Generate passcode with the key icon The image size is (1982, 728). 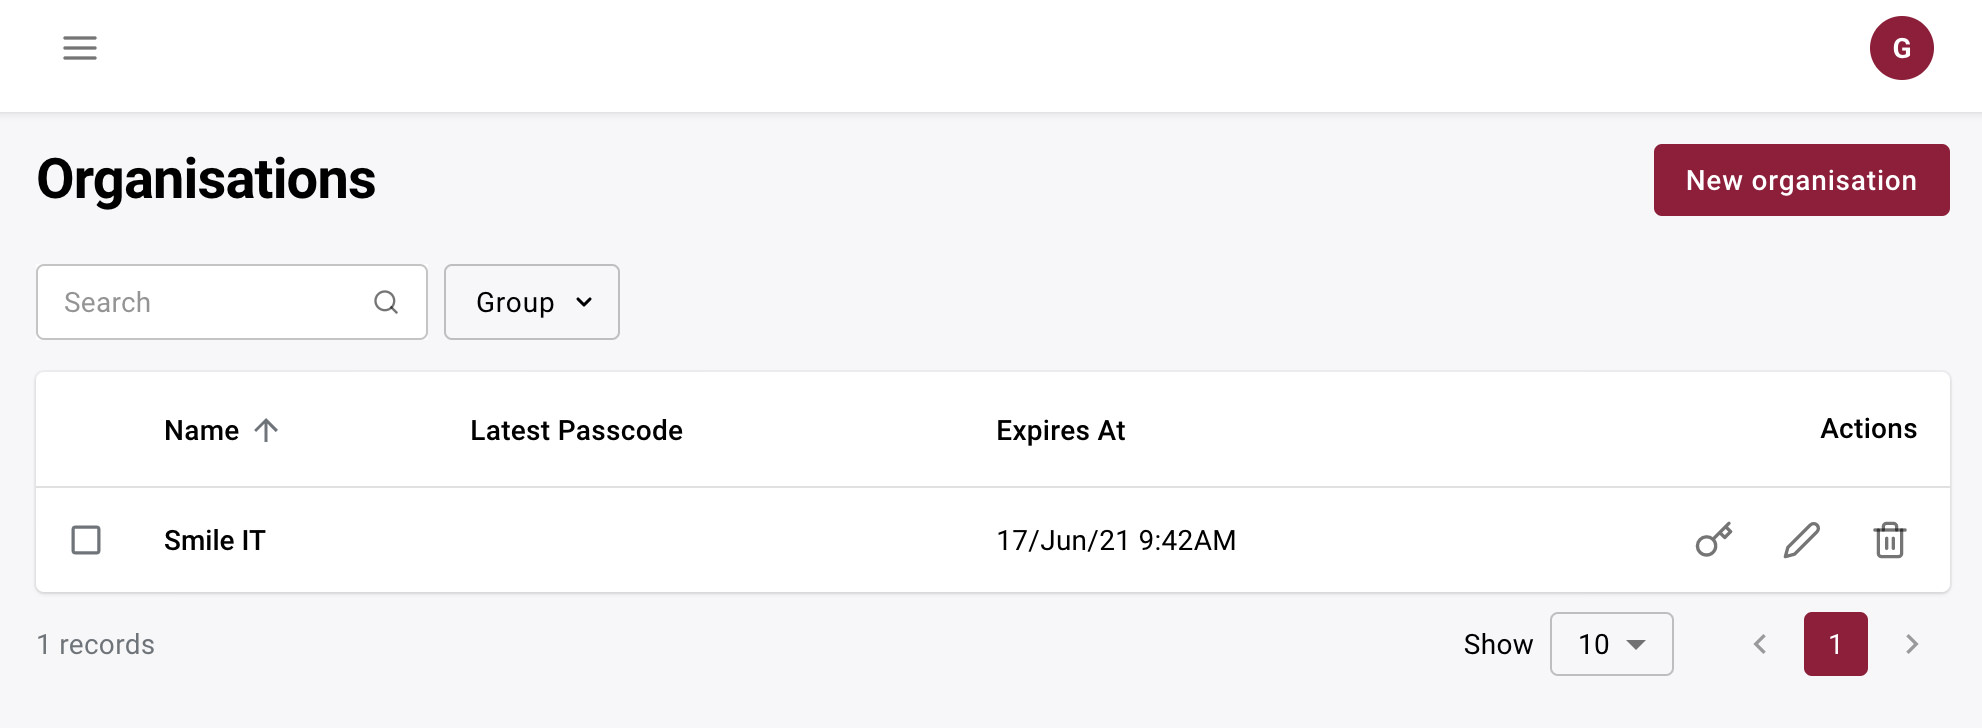coord(1714,540)
